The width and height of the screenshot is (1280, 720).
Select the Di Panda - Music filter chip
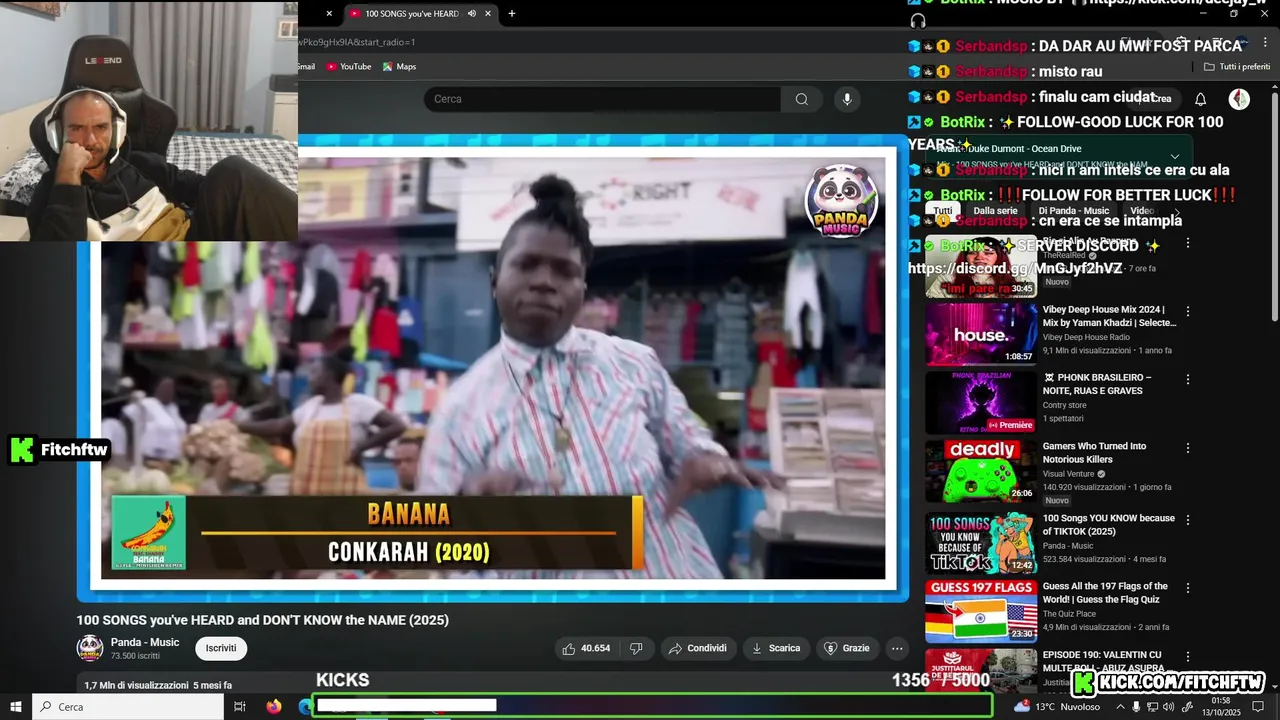pos(1074,211)
